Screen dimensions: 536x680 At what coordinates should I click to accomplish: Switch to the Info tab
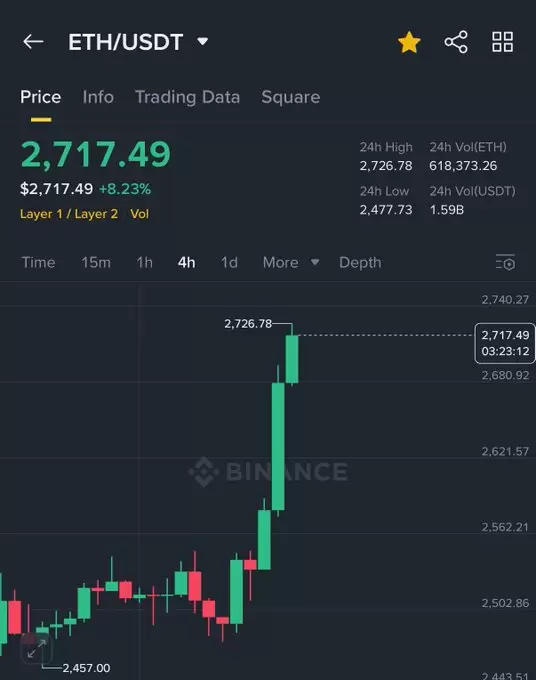click(x=98, y=97)
